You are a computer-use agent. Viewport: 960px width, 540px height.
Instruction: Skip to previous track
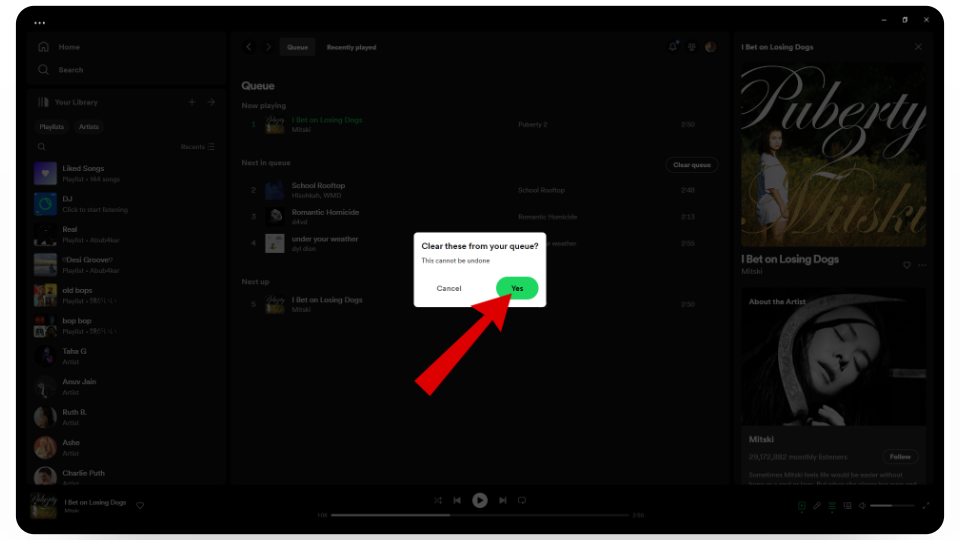tap(457, 500)
